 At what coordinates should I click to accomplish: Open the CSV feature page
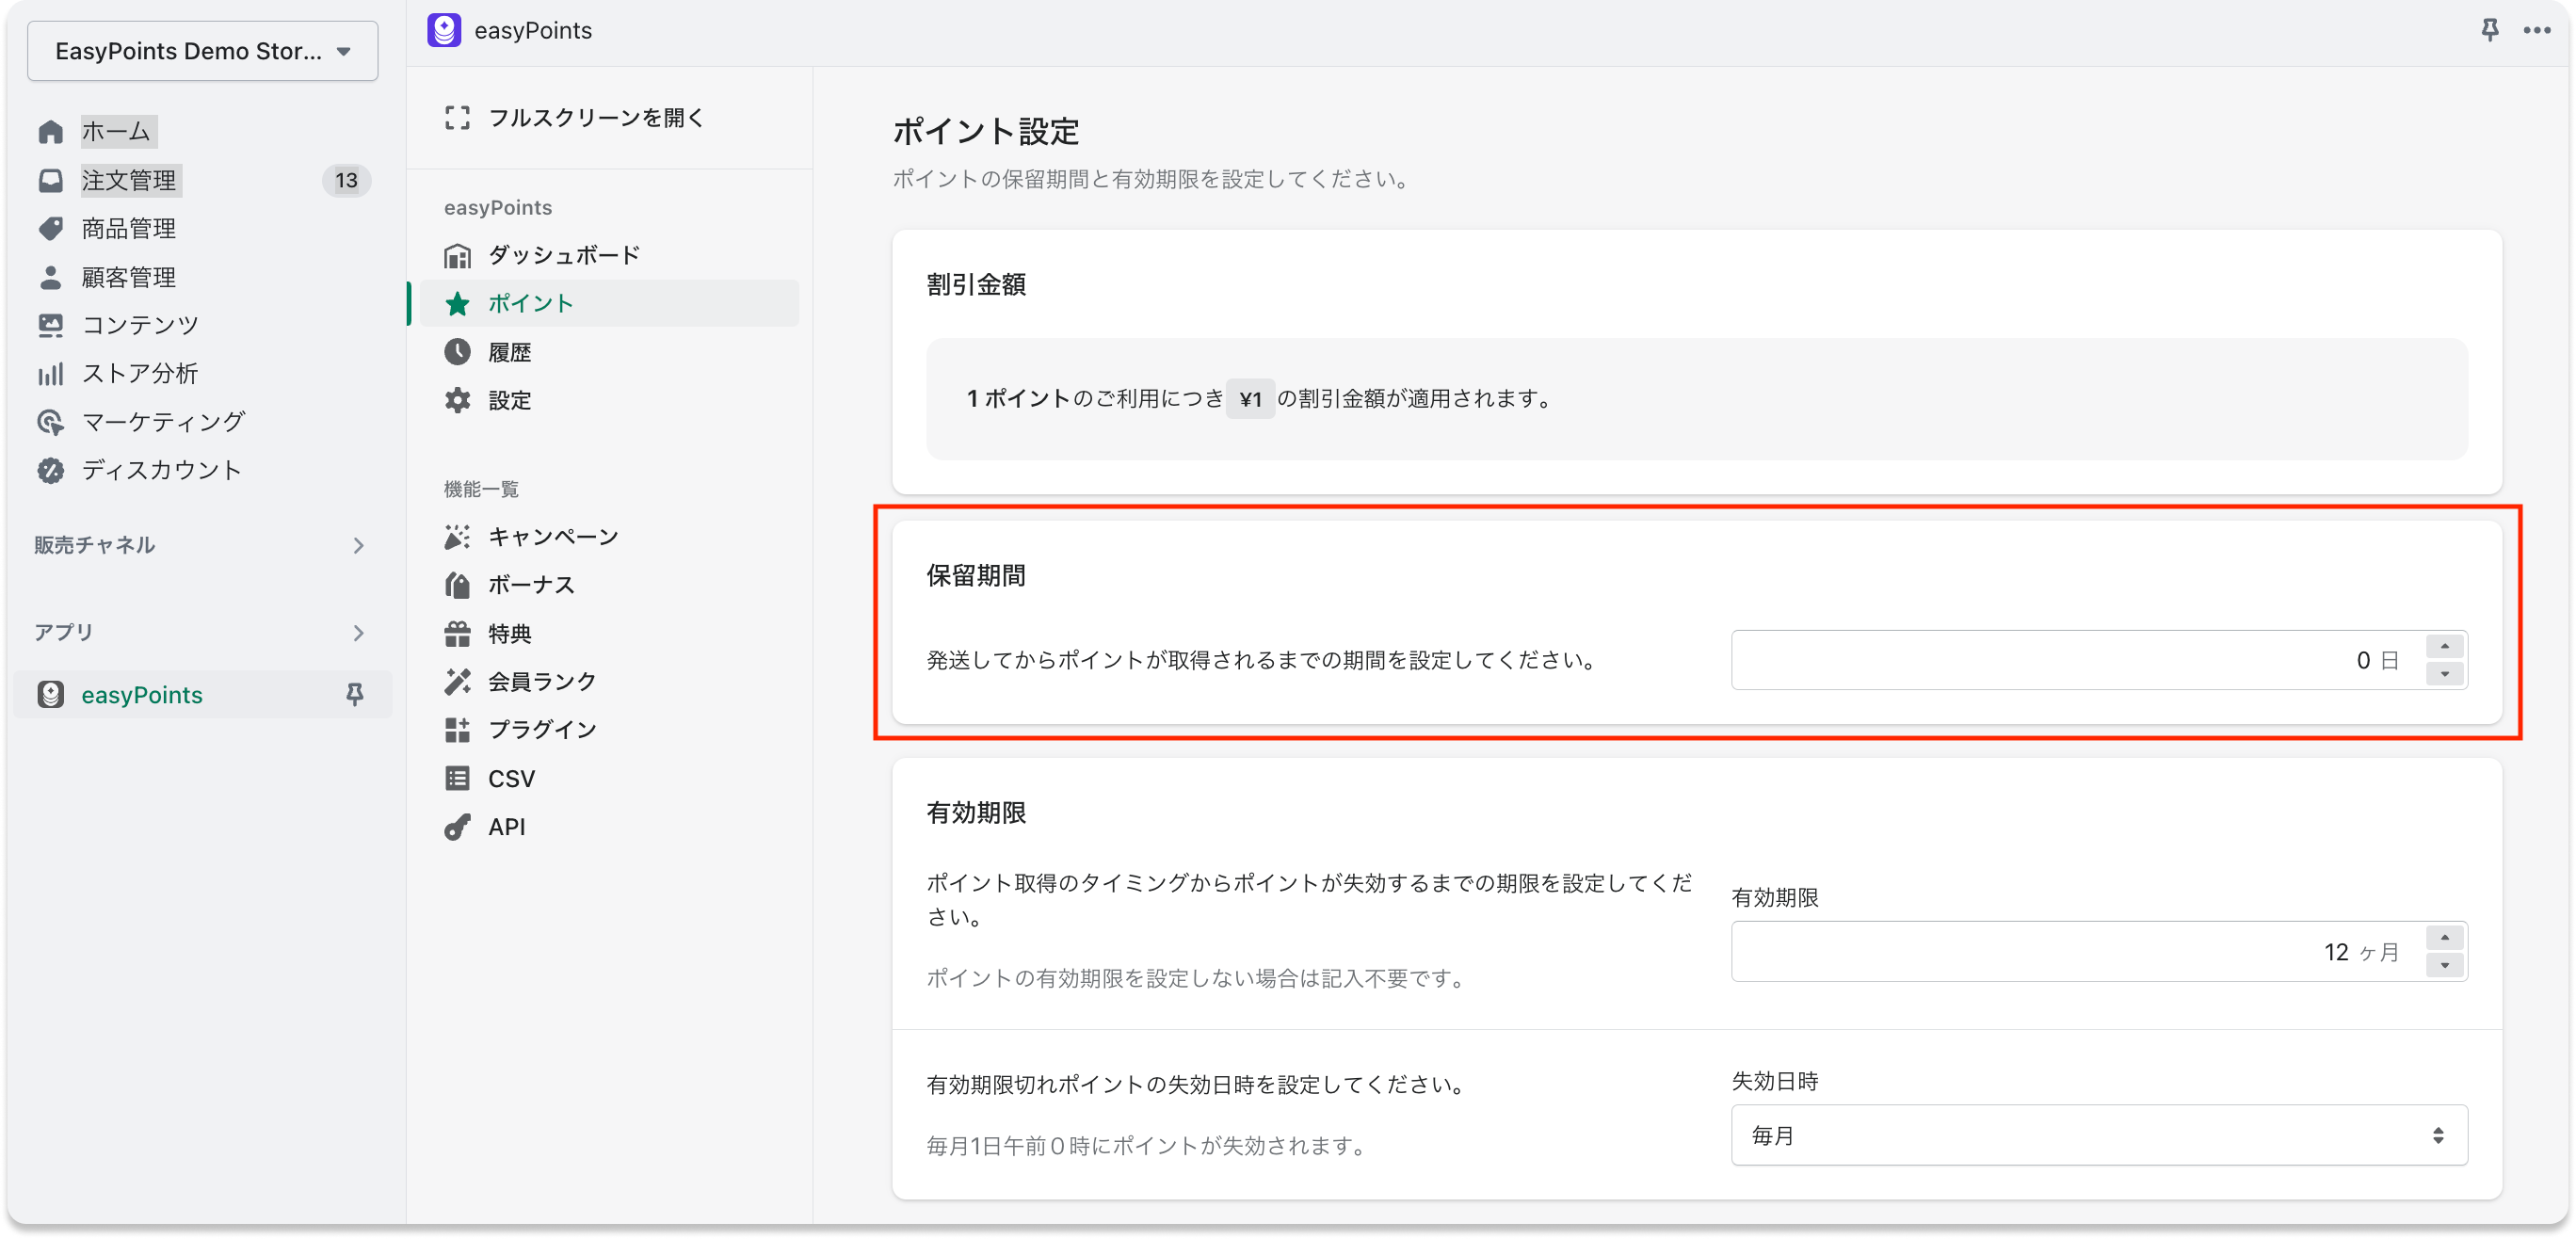511,778
